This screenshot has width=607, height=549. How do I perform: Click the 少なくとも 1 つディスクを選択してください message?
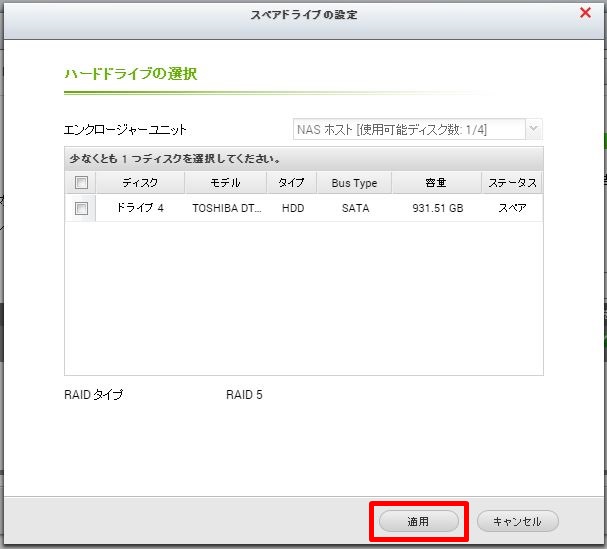(x=175, y=159)
